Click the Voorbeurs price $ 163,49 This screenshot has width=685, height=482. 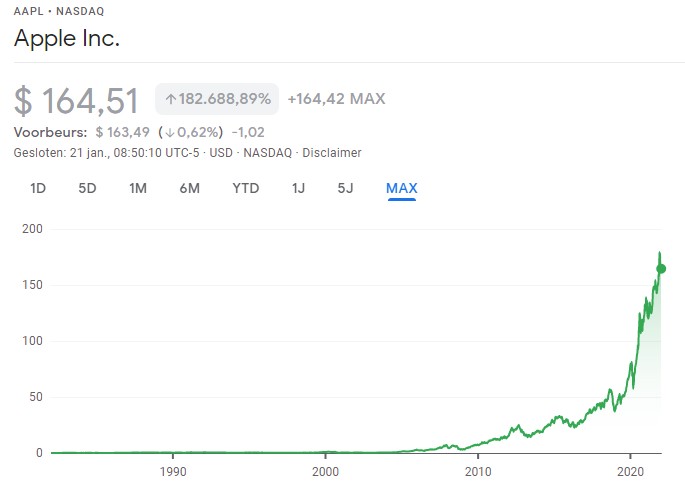point(122,132)
